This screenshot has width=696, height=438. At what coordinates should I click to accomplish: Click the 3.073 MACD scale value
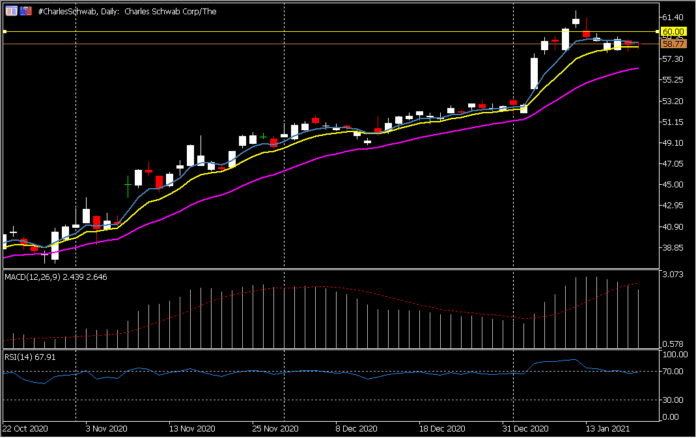coord(672,275)
